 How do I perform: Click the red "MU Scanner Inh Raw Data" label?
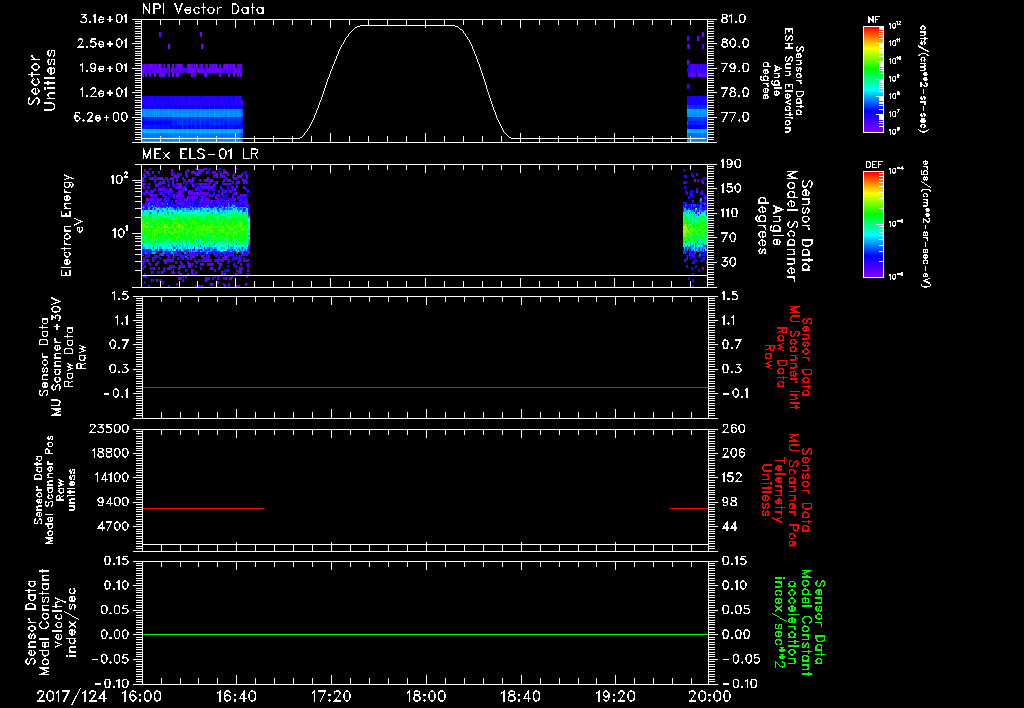[789, 357]
